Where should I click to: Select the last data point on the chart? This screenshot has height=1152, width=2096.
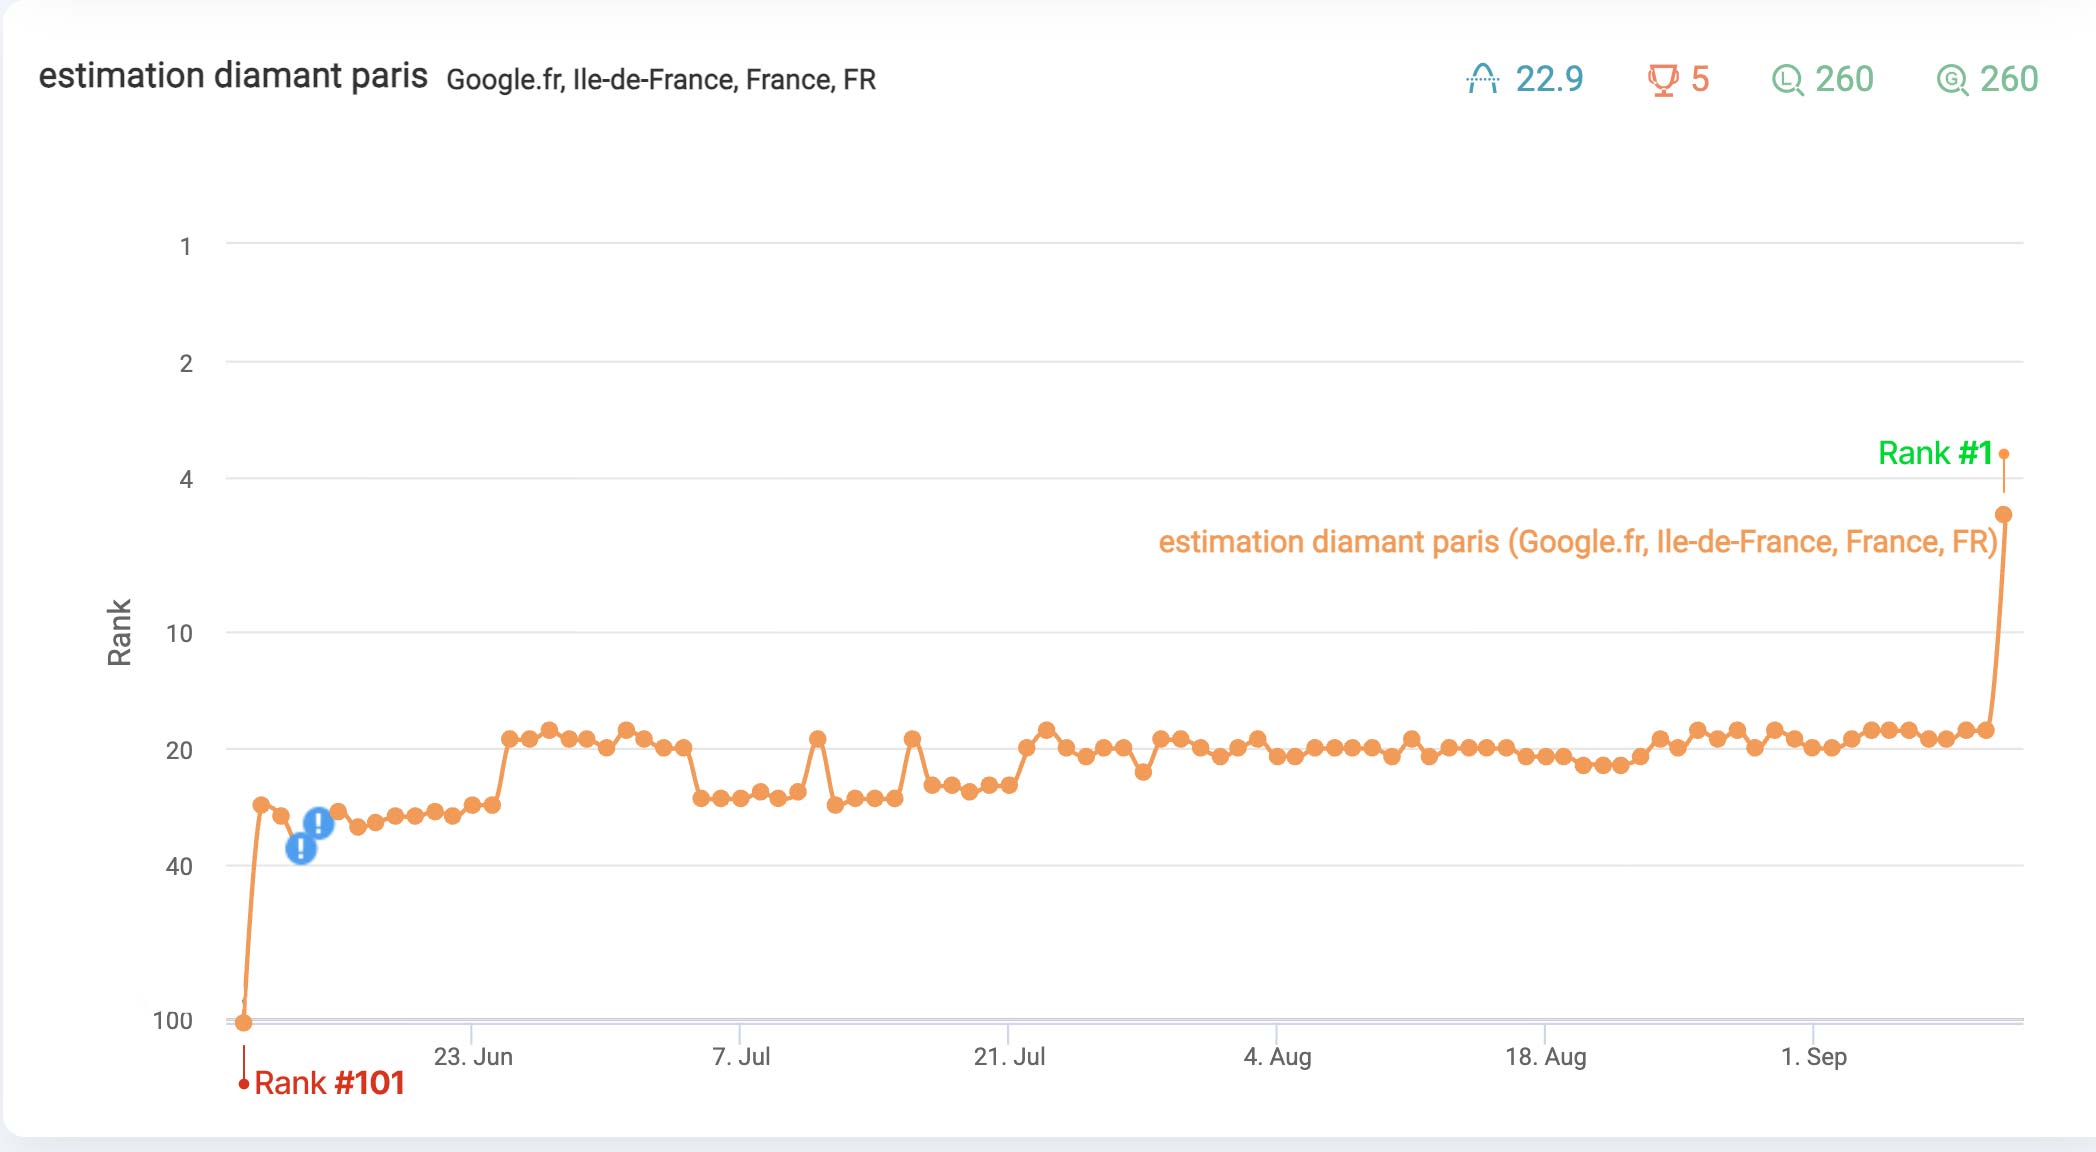[x=2003, y=515]
